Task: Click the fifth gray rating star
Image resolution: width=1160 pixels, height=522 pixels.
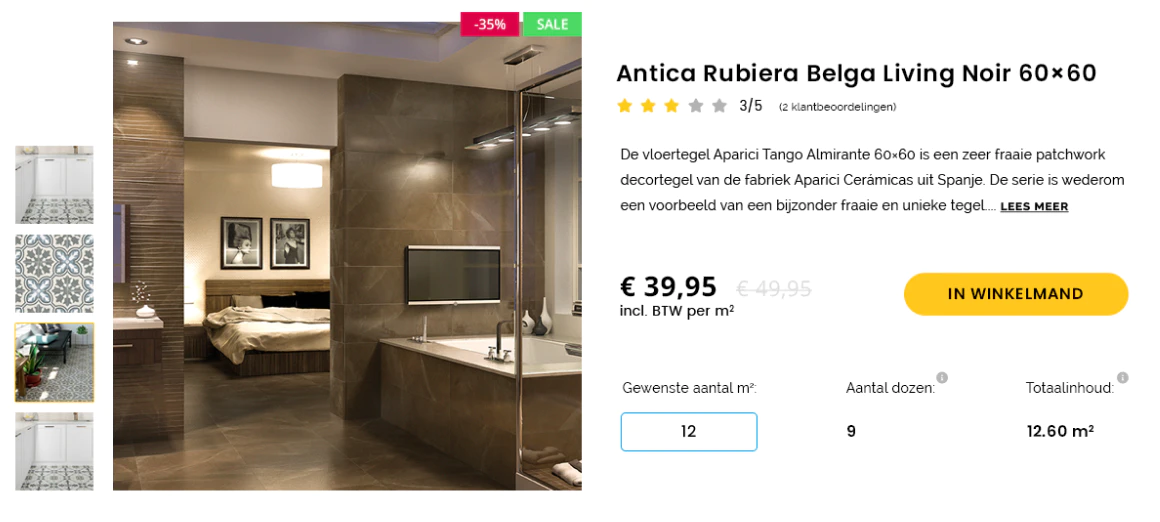Action: point(719,106)
